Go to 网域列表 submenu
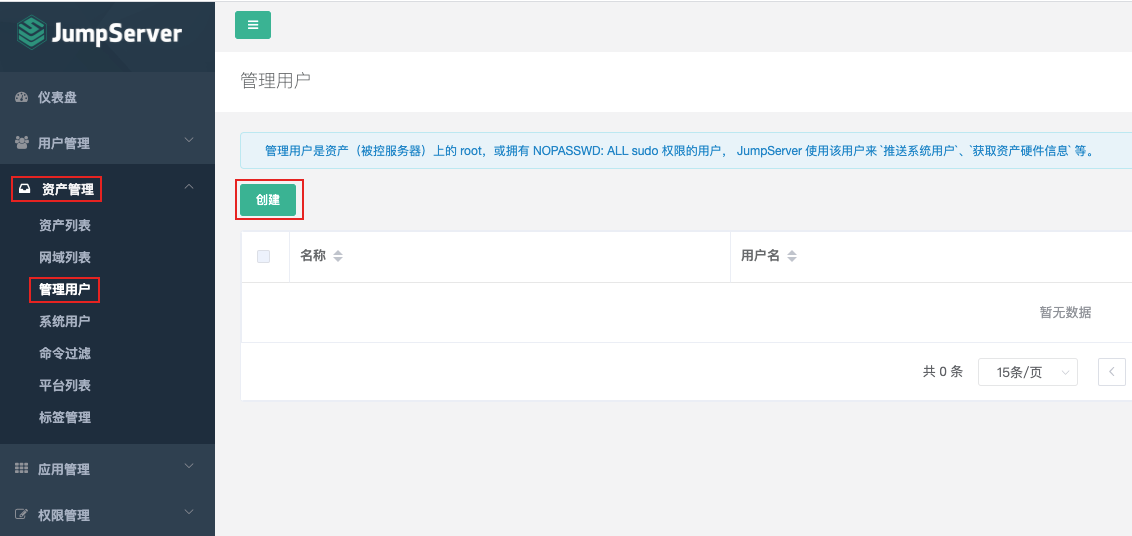The image size is (1132, 536). click(65, 258)
